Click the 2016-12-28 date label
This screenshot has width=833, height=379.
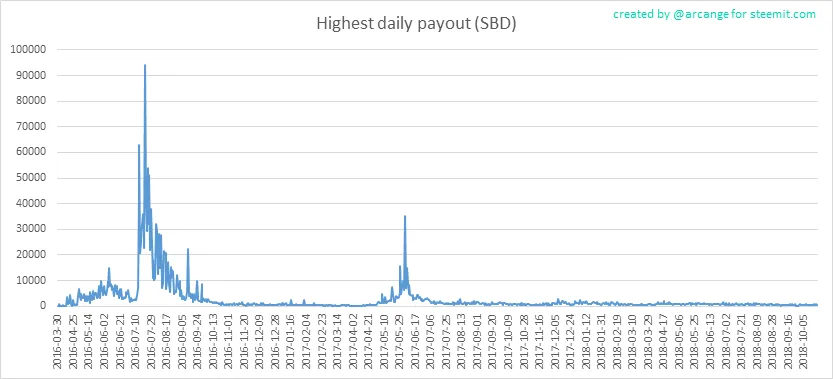[274, 341]
